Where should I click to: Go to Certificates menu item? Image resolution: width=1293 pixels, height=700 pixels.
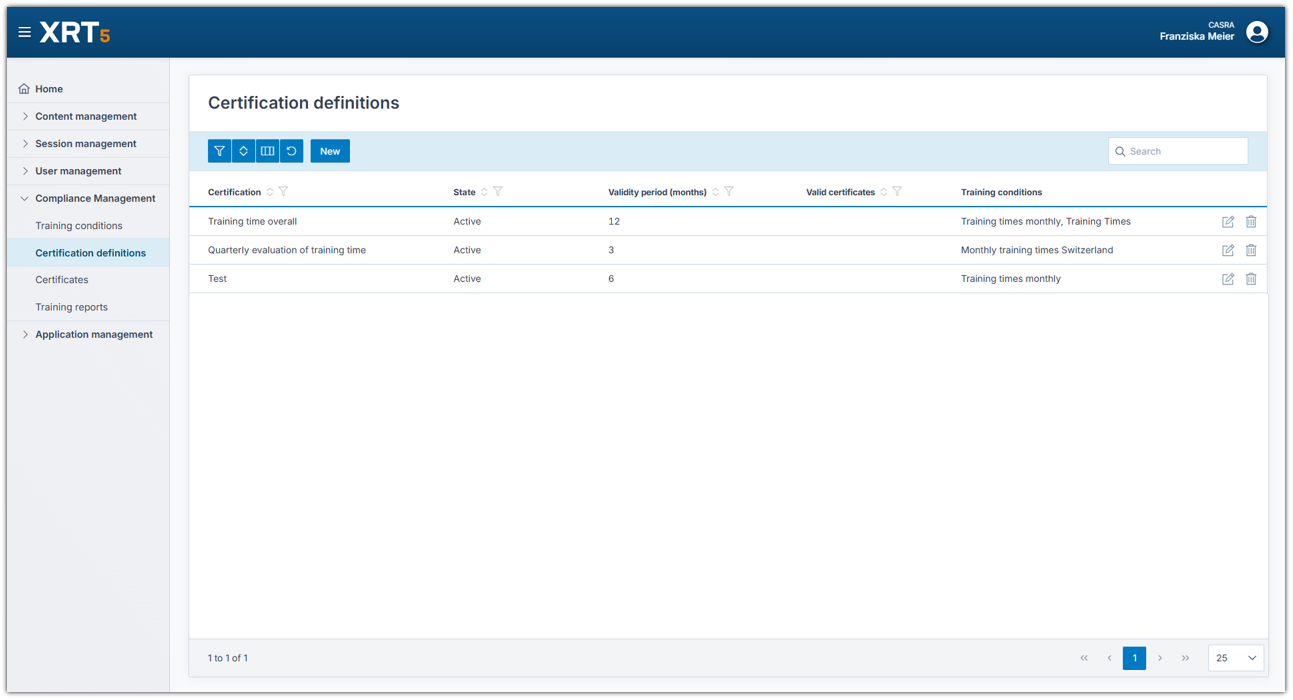(62, 280)
